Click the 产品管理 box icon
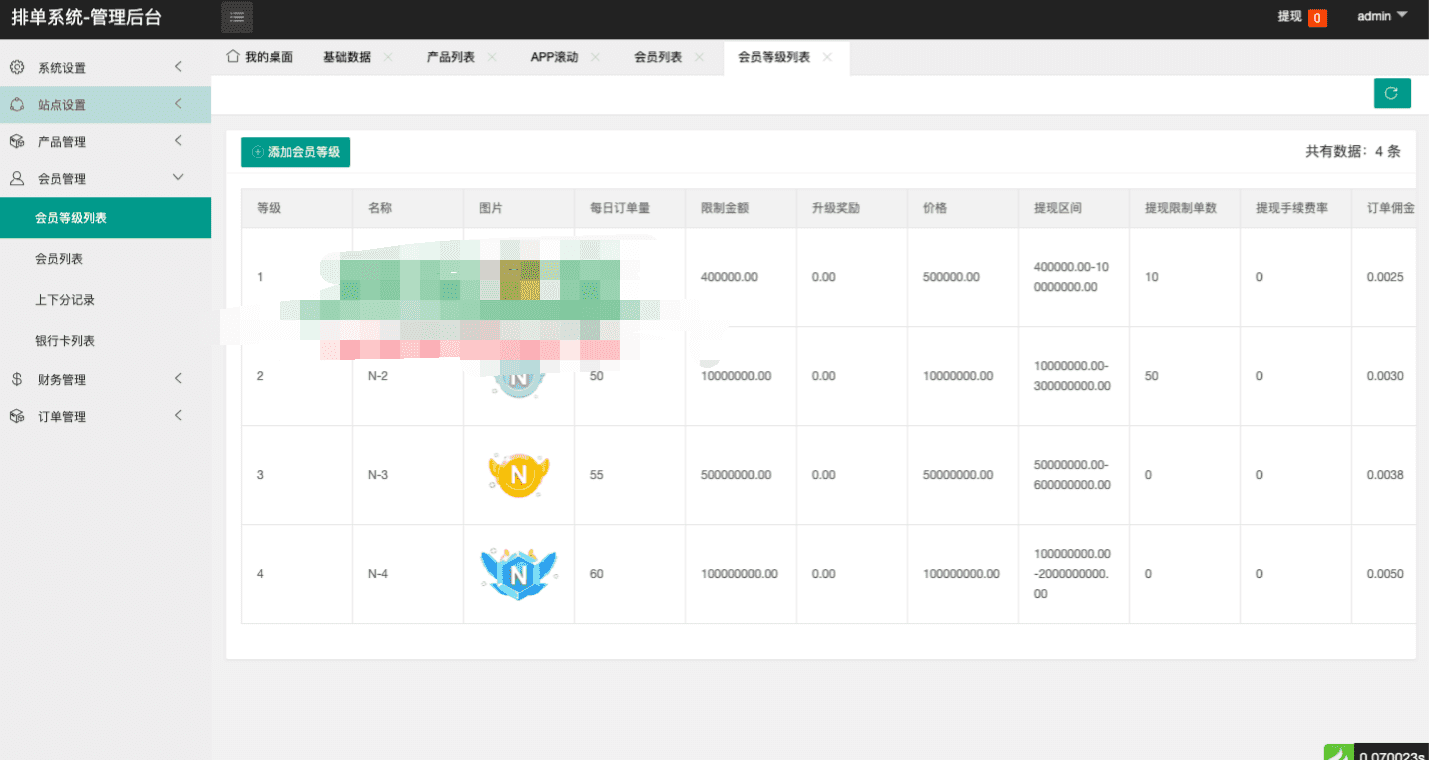Viewport: 1431px width, 760px height. pos(17,142)
